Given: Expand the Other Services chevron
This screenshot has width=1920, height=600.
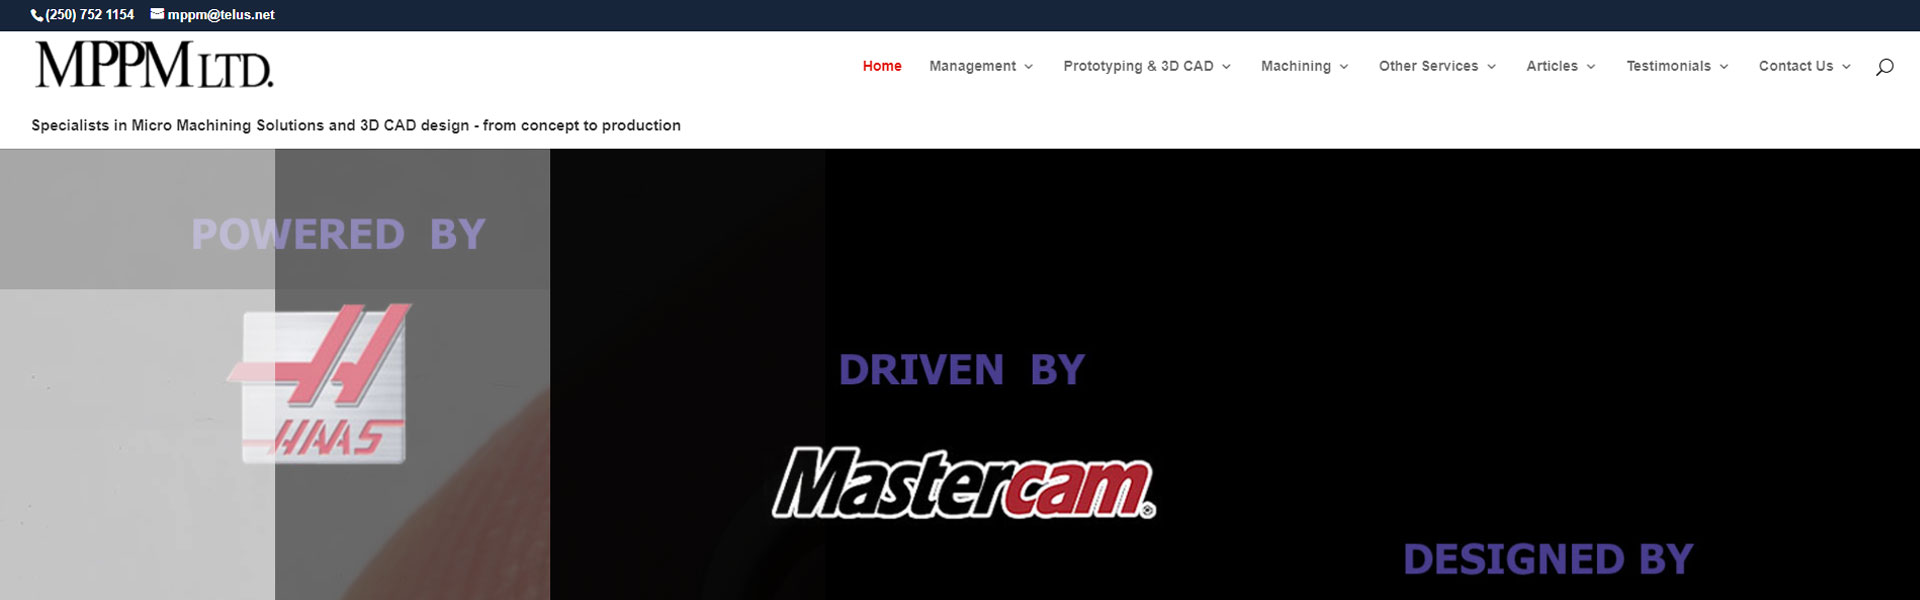Looking at the screenshot, I should (x=1491, y=67).
